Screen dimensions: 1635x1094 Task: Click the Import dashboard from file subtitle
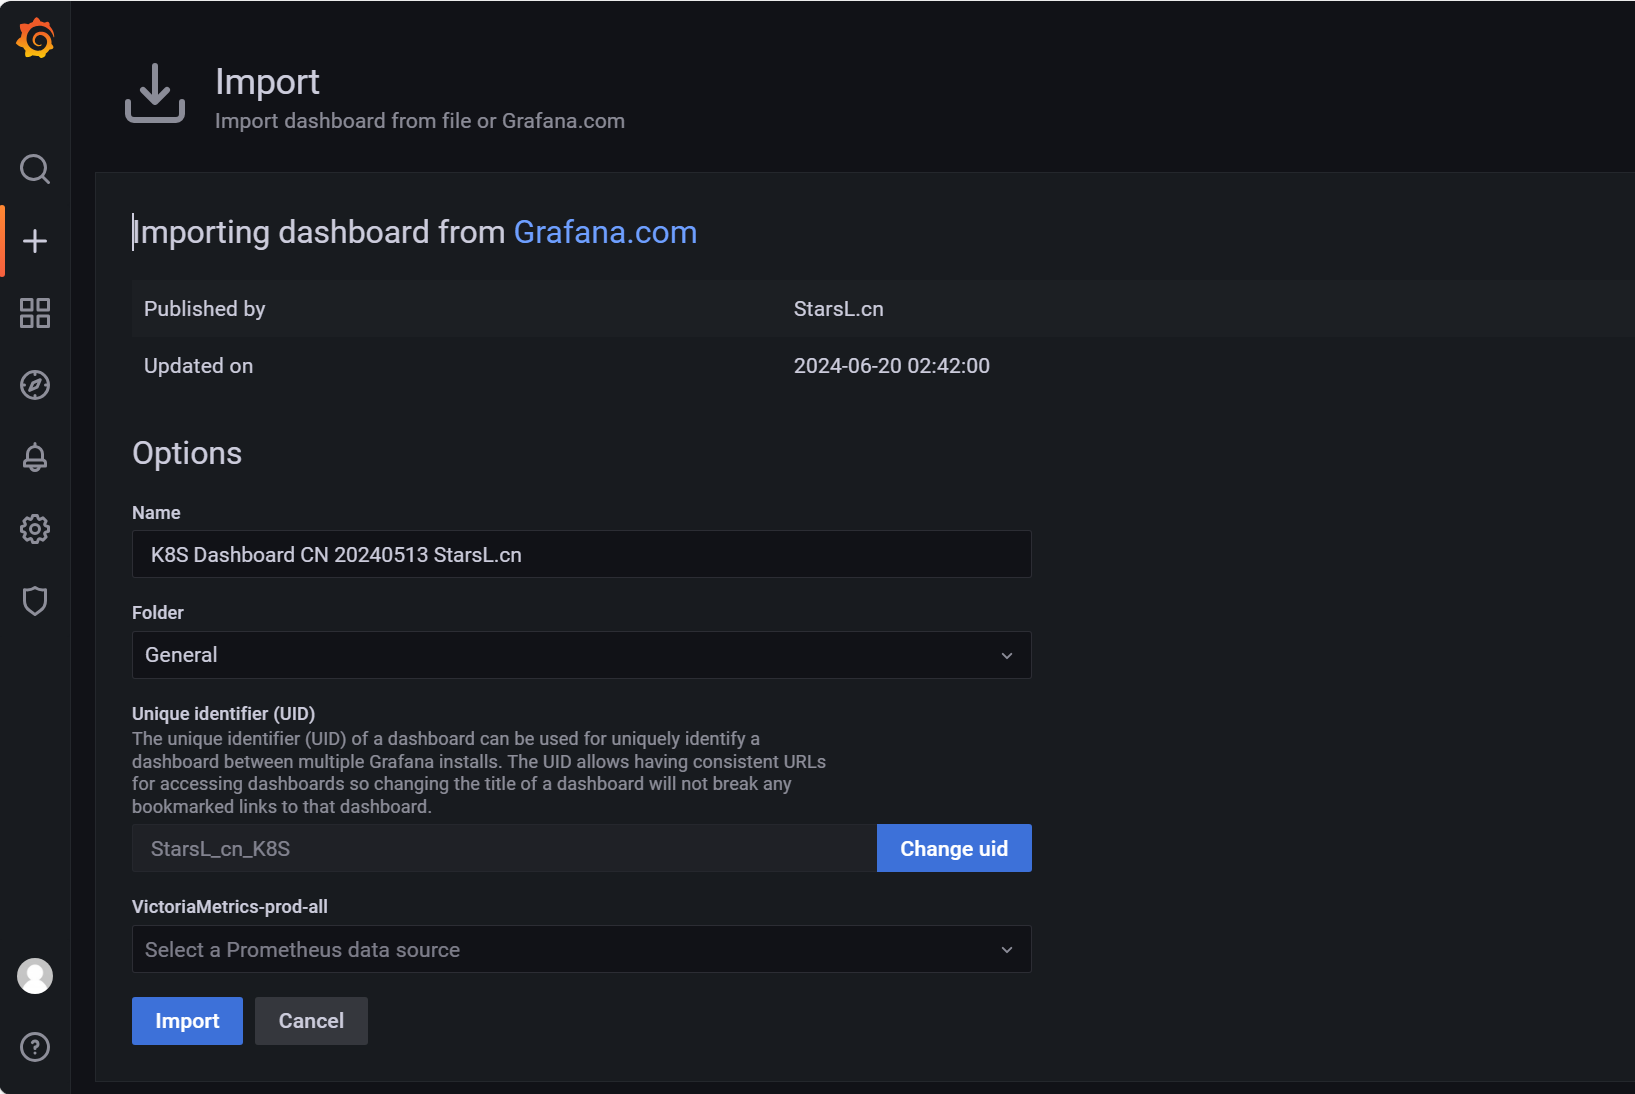pyautogui.click(x=420, y=121)
